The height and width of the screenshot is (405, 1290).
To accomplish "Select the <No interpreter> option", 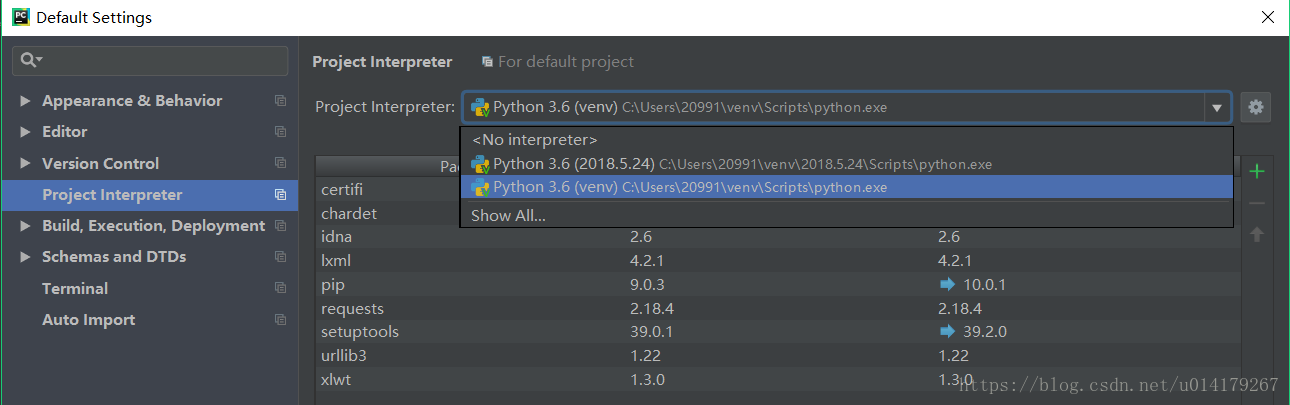I will pyautogui.click(x=535, y=140).
